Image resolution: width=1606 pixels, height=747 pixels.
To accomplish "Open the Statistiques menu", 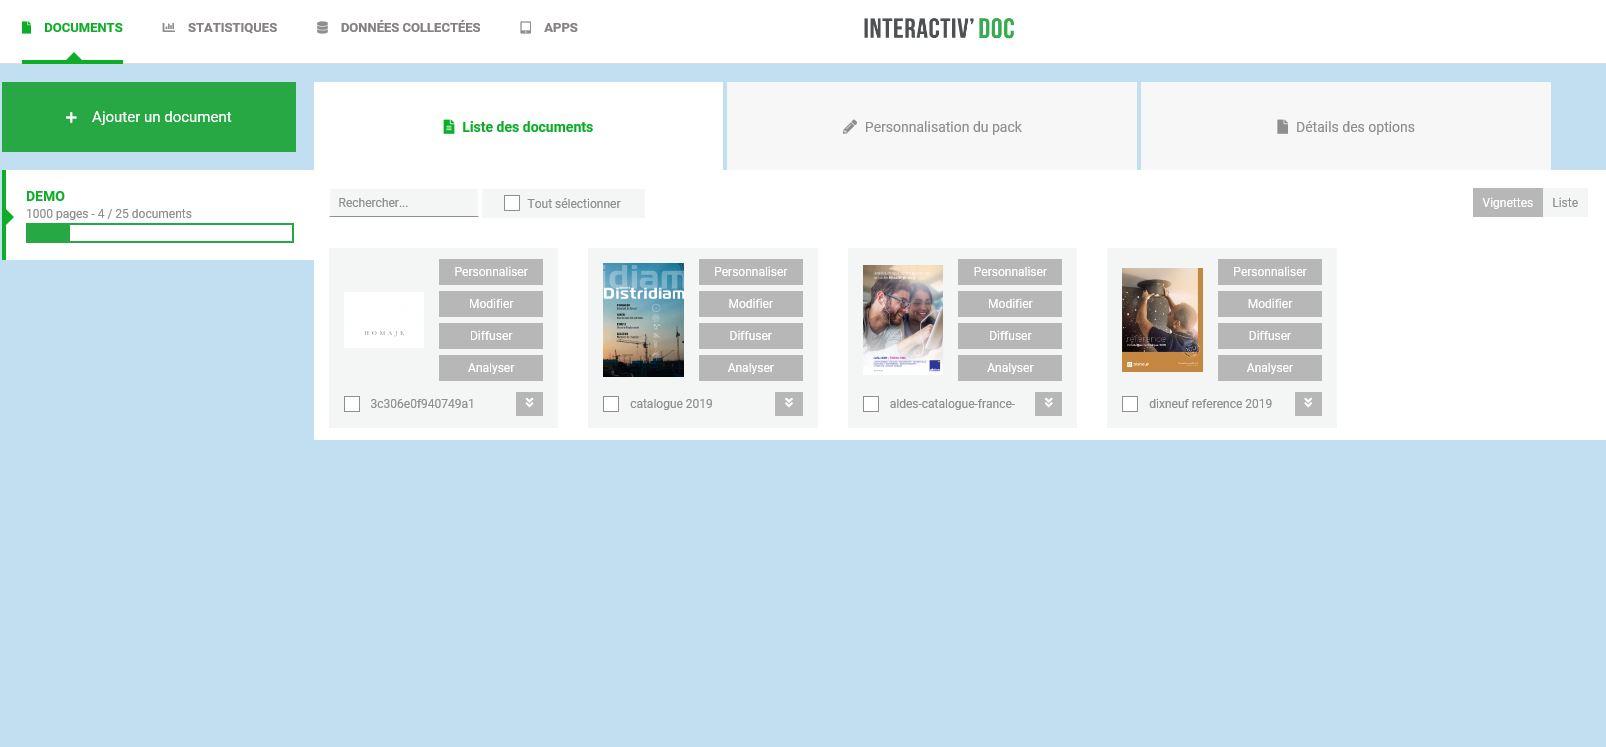I will coord(232,28).
